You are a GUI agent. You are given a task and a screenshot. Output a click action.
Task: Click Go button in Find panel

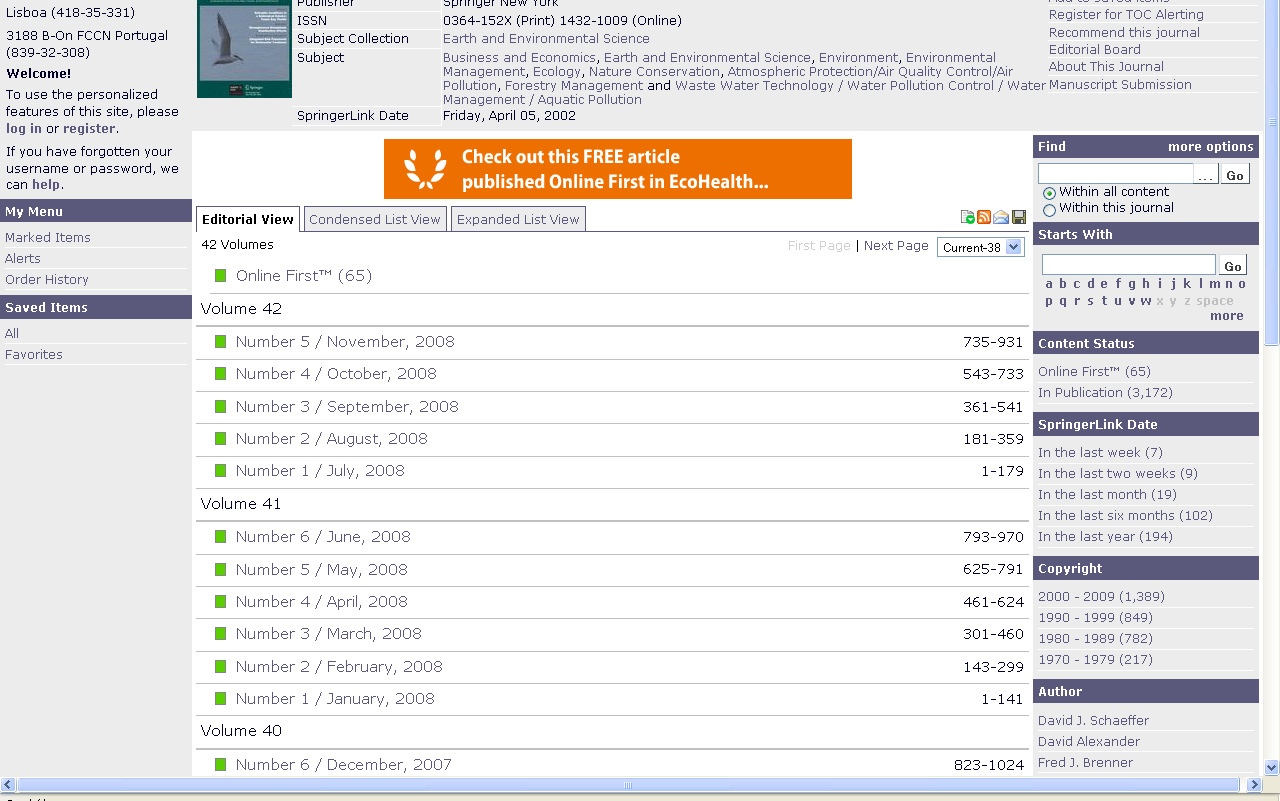(1235, 175)
